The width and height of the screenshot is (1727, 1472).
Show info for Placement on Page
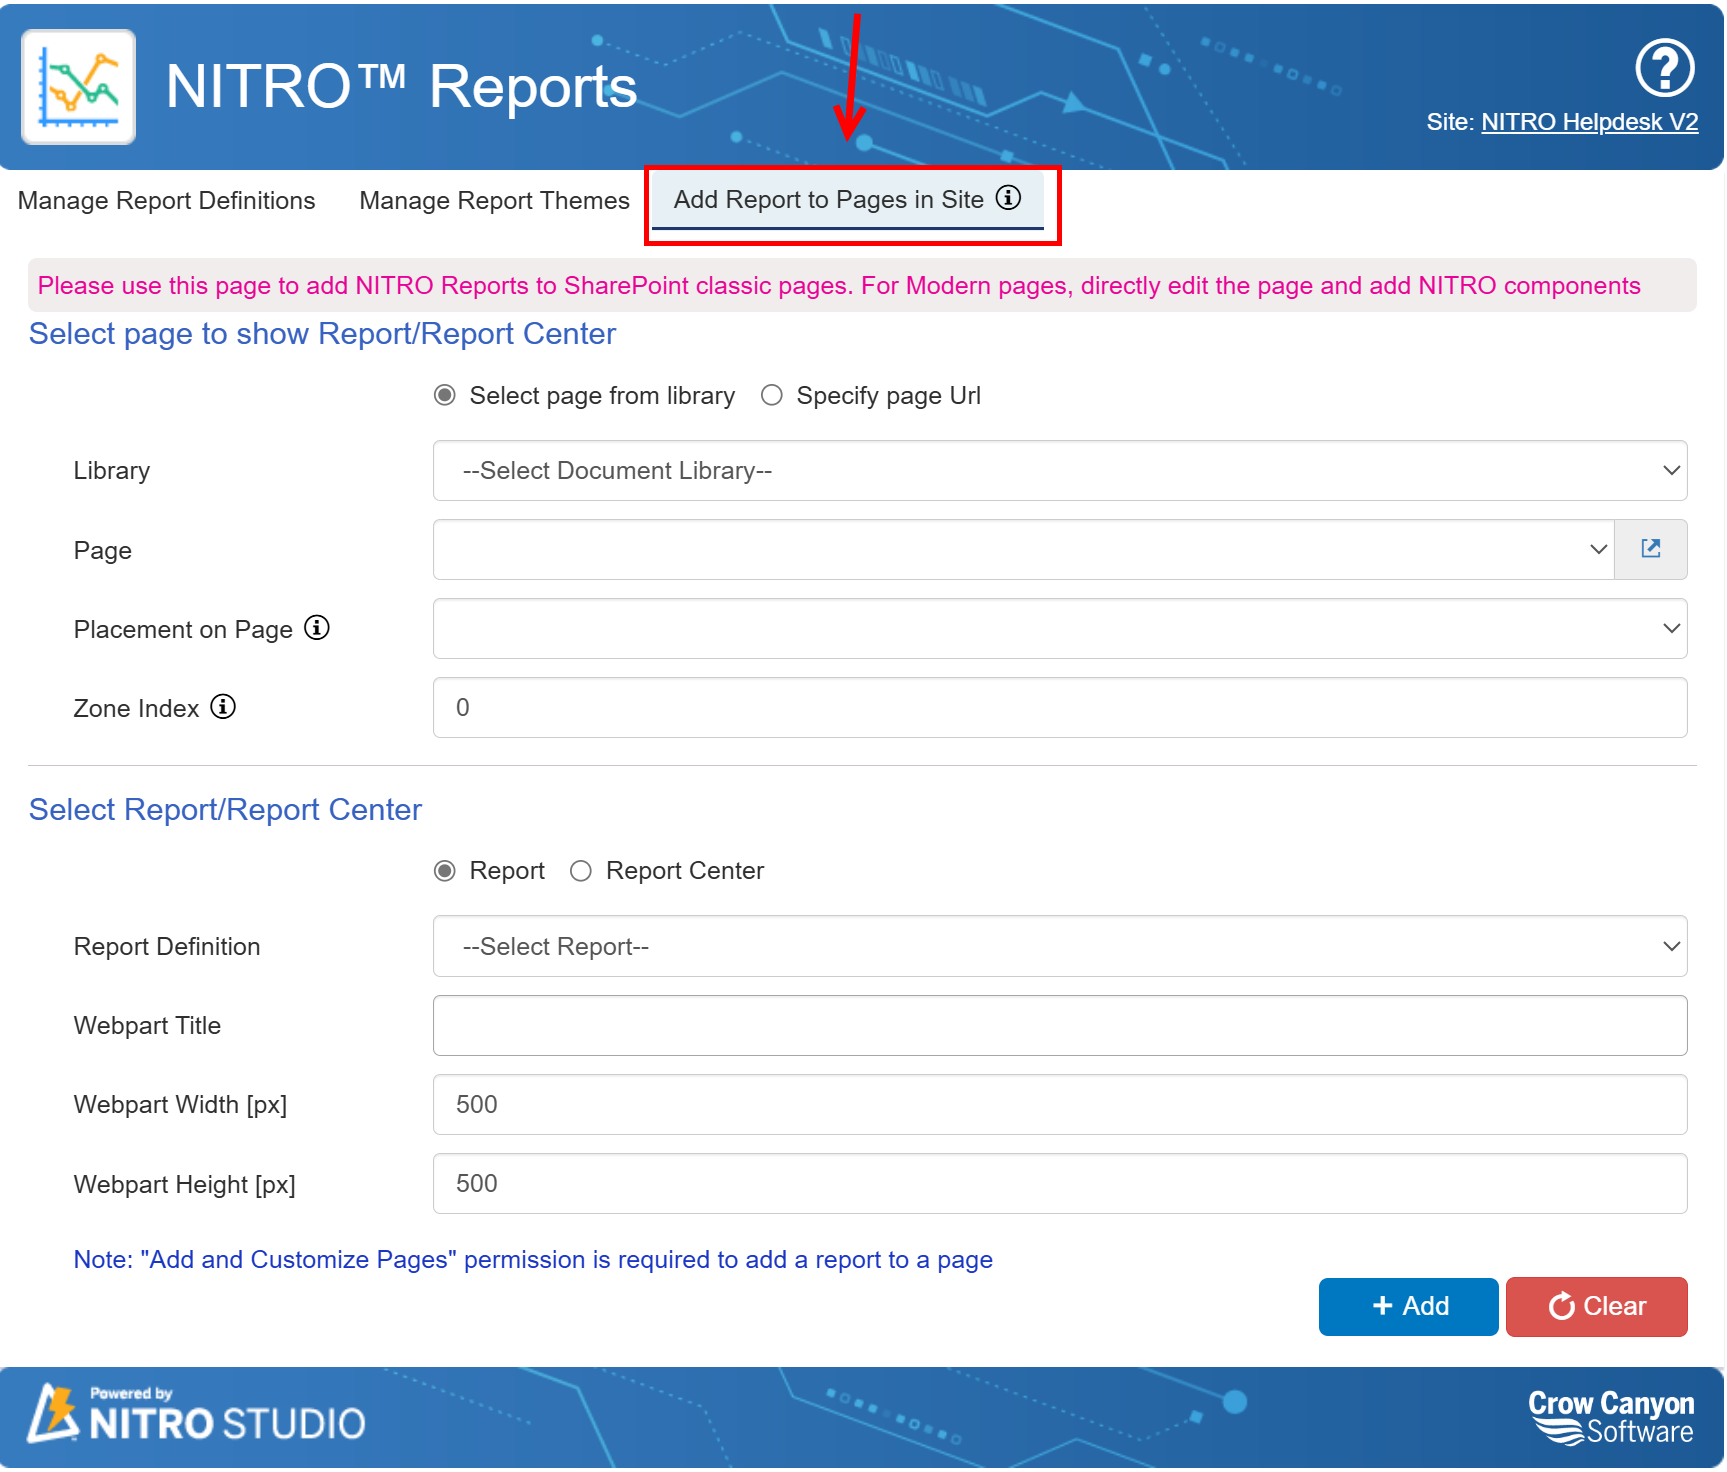click(317, 628)
